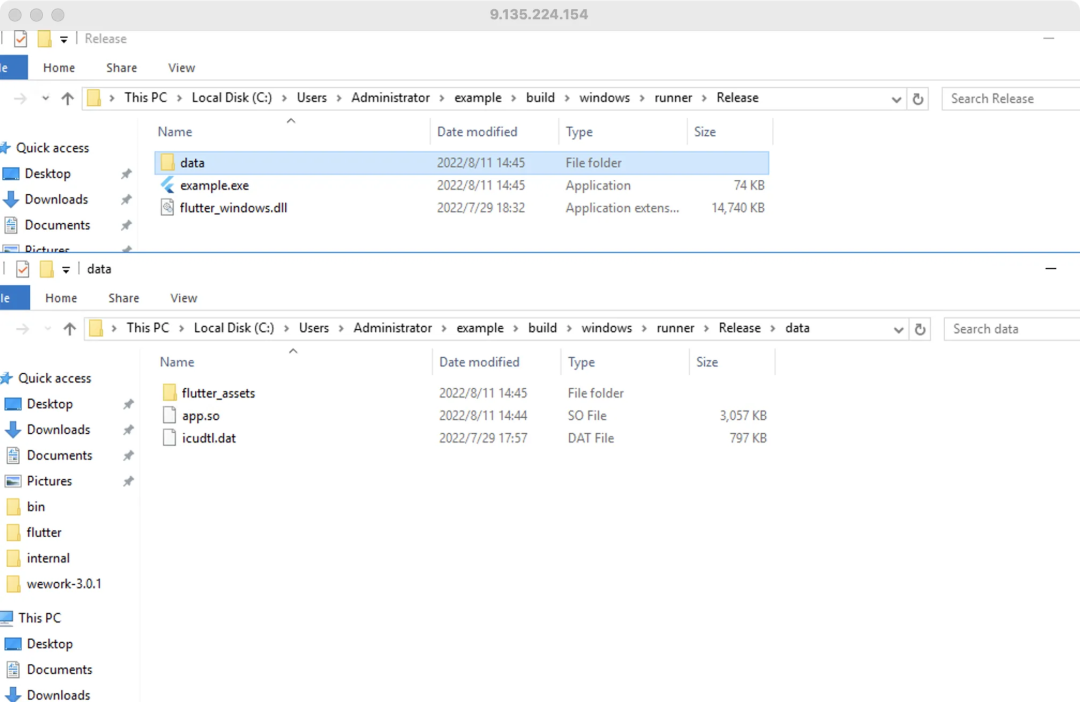Open customize quick access dropdown in Release window
This screenshot has width=1080, height=702.
click(63, 39)
